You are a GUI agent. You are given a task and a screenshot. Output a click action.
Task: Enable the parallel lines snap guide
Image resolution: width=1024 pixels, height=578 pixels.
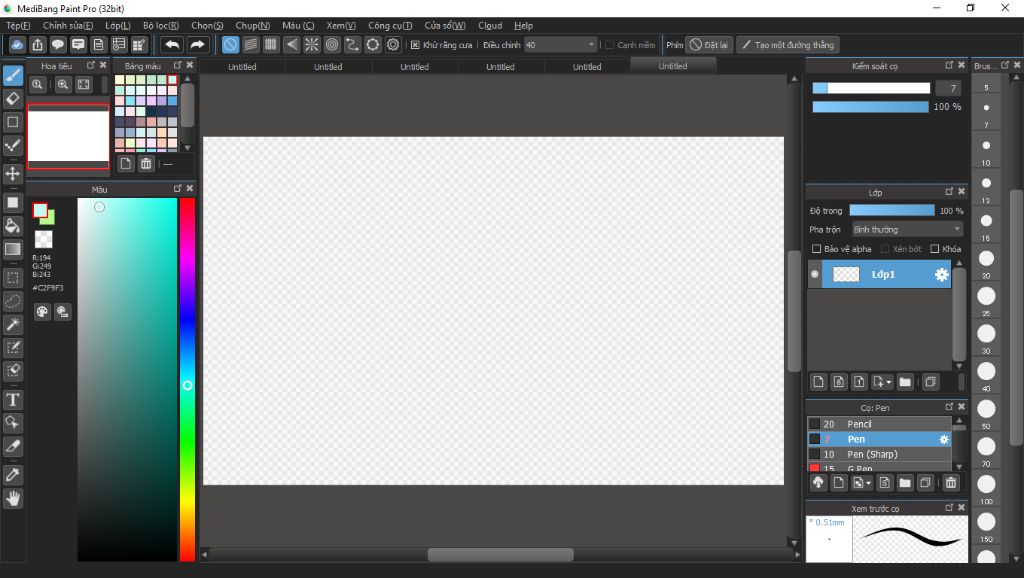click(251, 45)
